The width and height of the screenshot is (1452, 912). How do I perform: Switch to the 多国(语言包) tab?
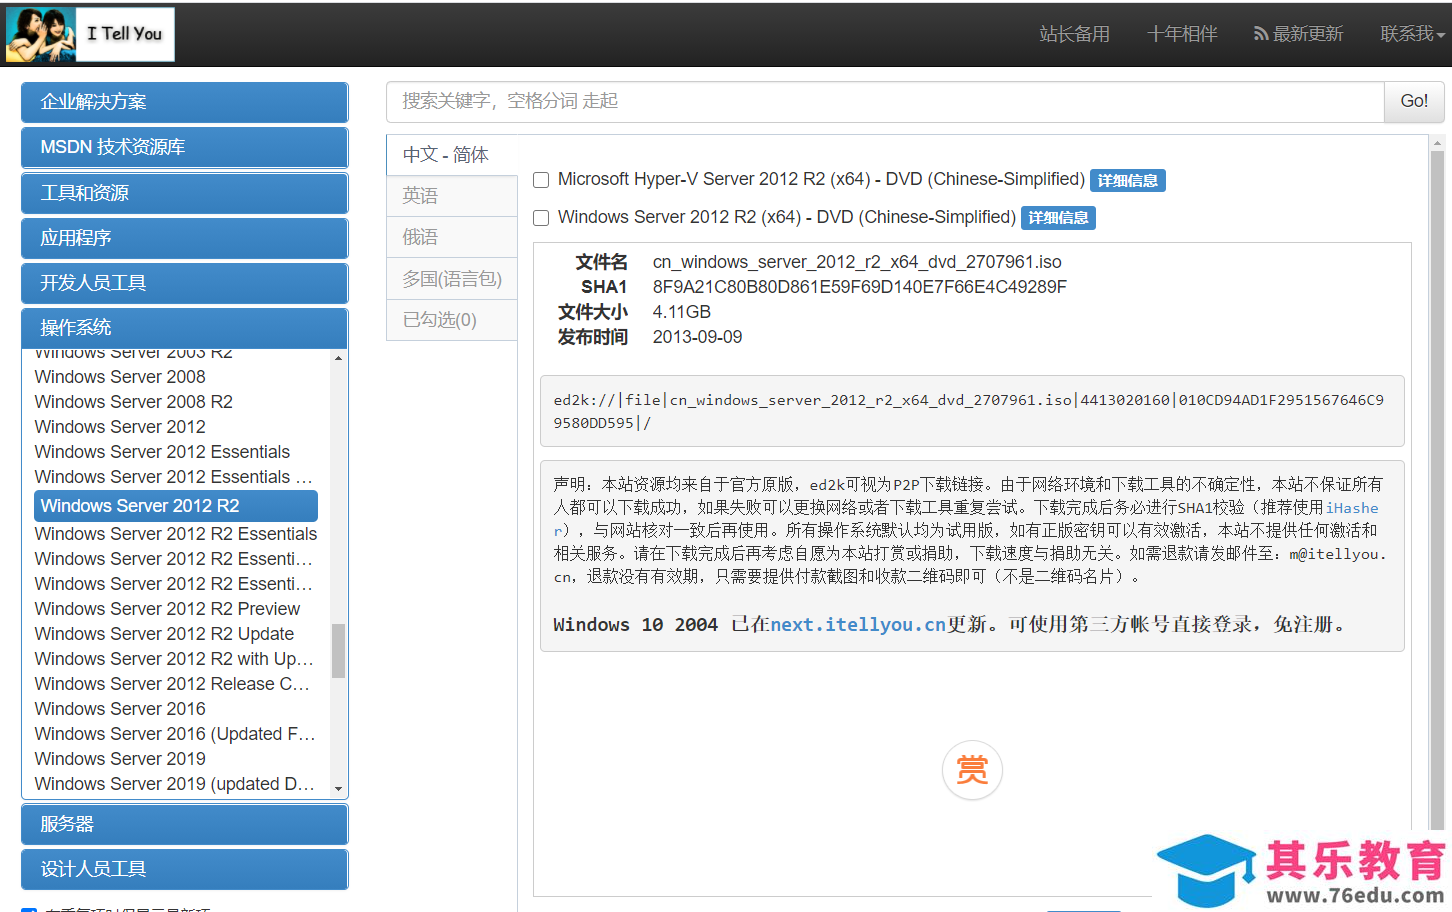point(452,279)
